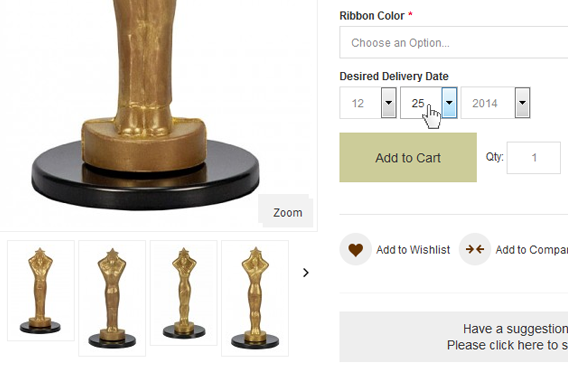Expand the day dropdown arrow next to 25
The height and width of the screenshot is (372, 568).
449,103
